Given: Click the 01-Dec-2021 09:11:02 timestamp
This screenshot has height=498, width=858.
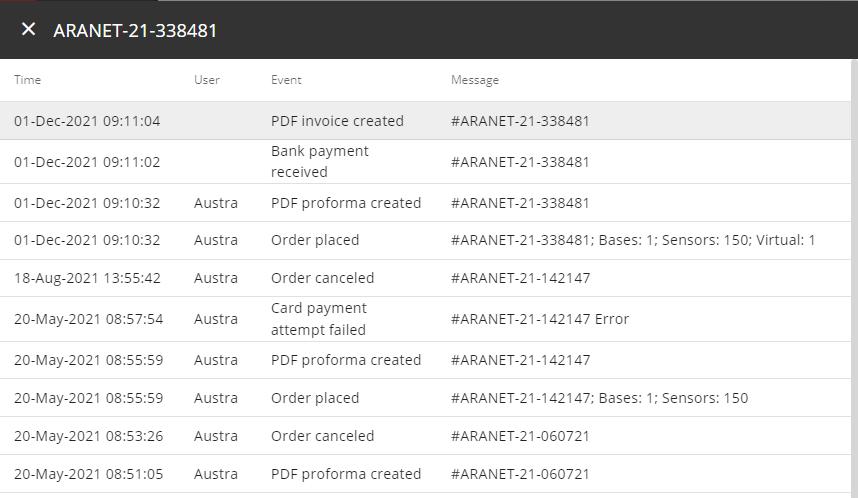Looking at the screenshot, I should (x=87, y=162).
